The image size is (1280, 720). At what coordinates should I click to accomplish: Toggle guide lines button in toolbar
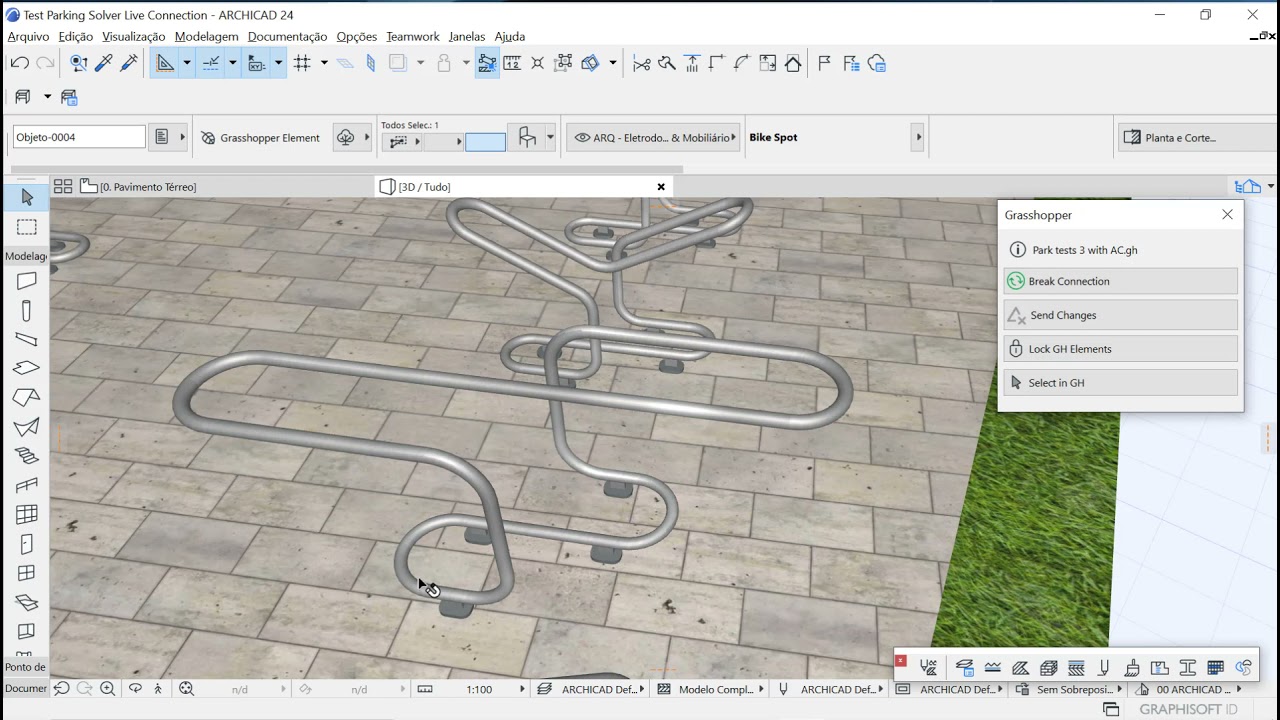[x=165, y=63]
